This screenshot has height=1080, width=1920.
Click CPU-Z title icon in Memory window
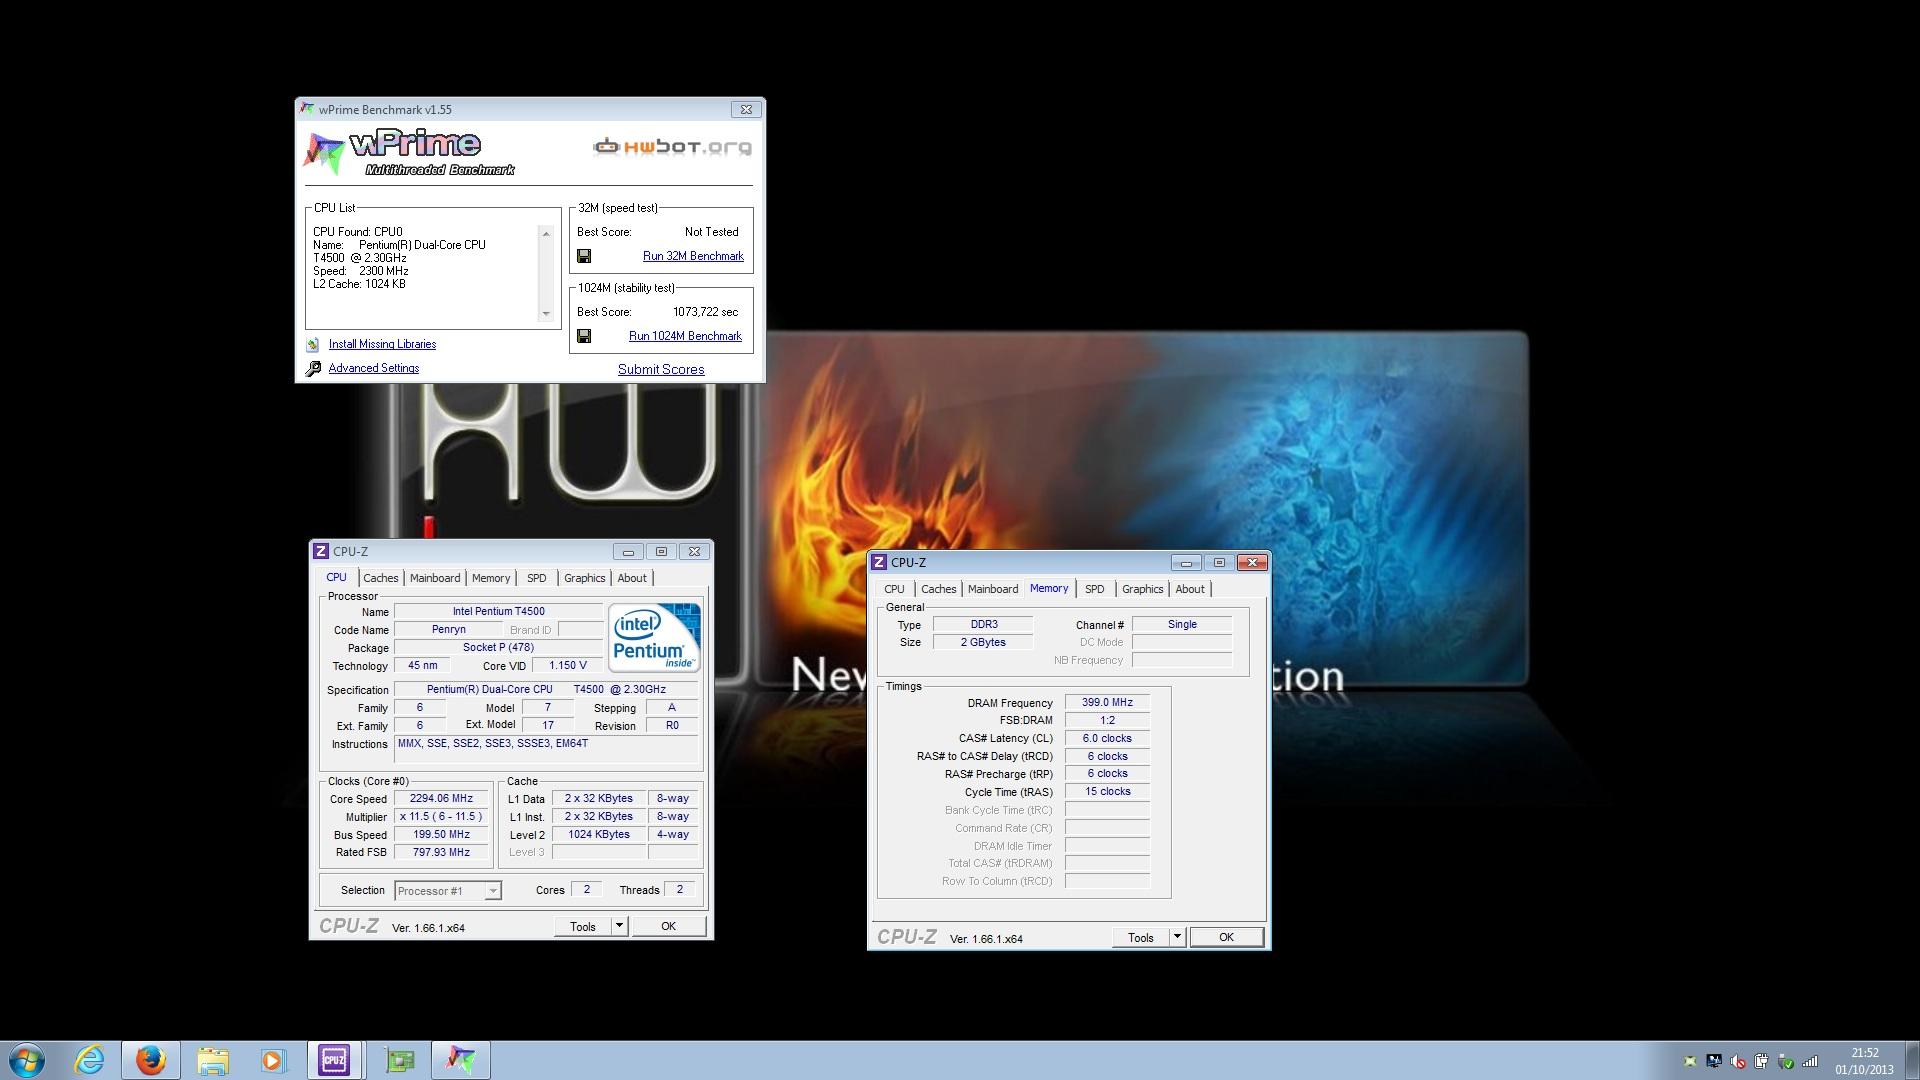(879, 562)
